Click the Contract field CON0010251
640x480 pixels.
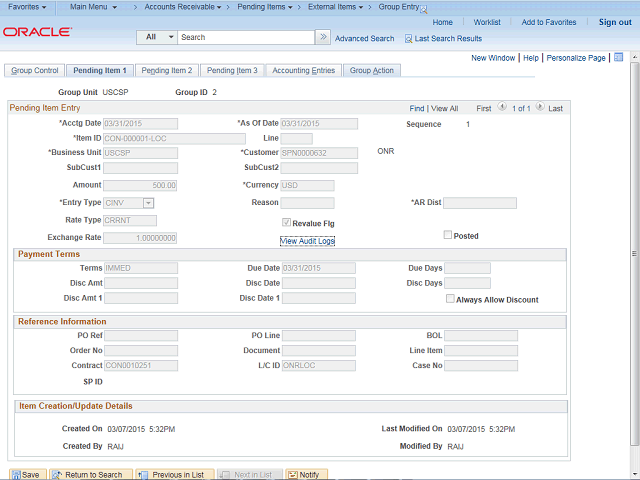pos(141,365)
